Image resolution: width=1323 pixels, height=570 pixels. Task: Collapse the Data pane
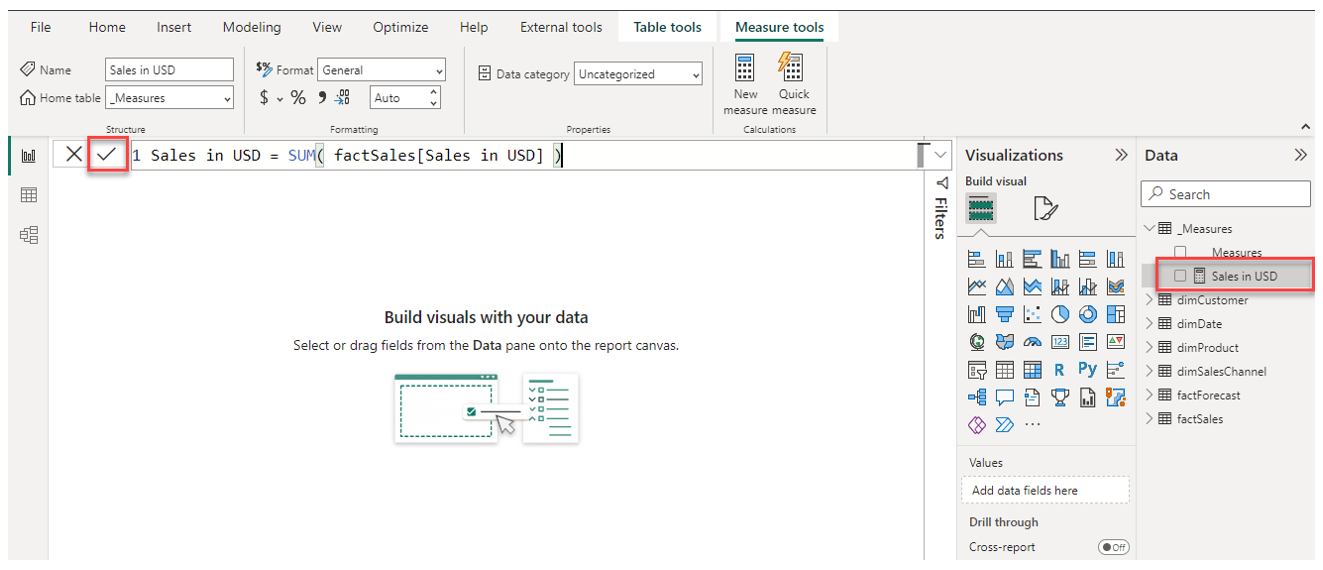pos(1300,155)
